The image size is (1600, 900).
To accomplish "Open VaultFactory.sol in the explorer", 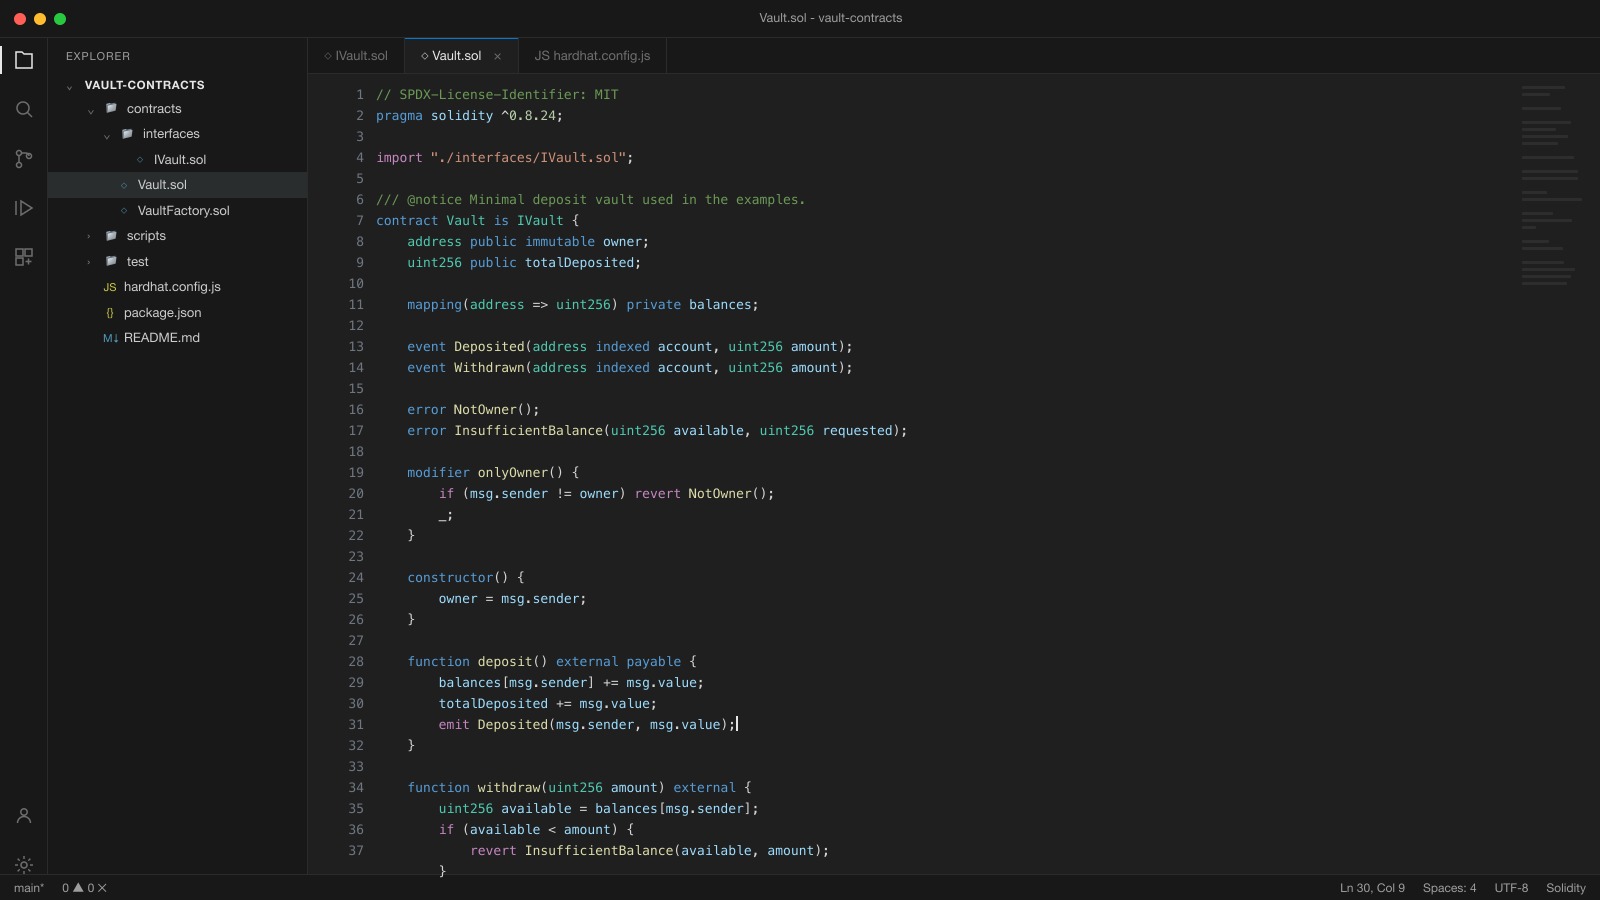I will [x=178, y=210].
